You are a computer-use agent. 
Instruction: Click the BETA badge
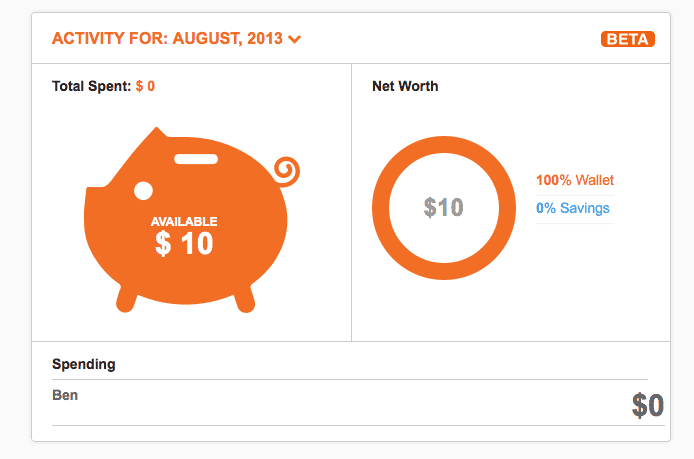628,39
